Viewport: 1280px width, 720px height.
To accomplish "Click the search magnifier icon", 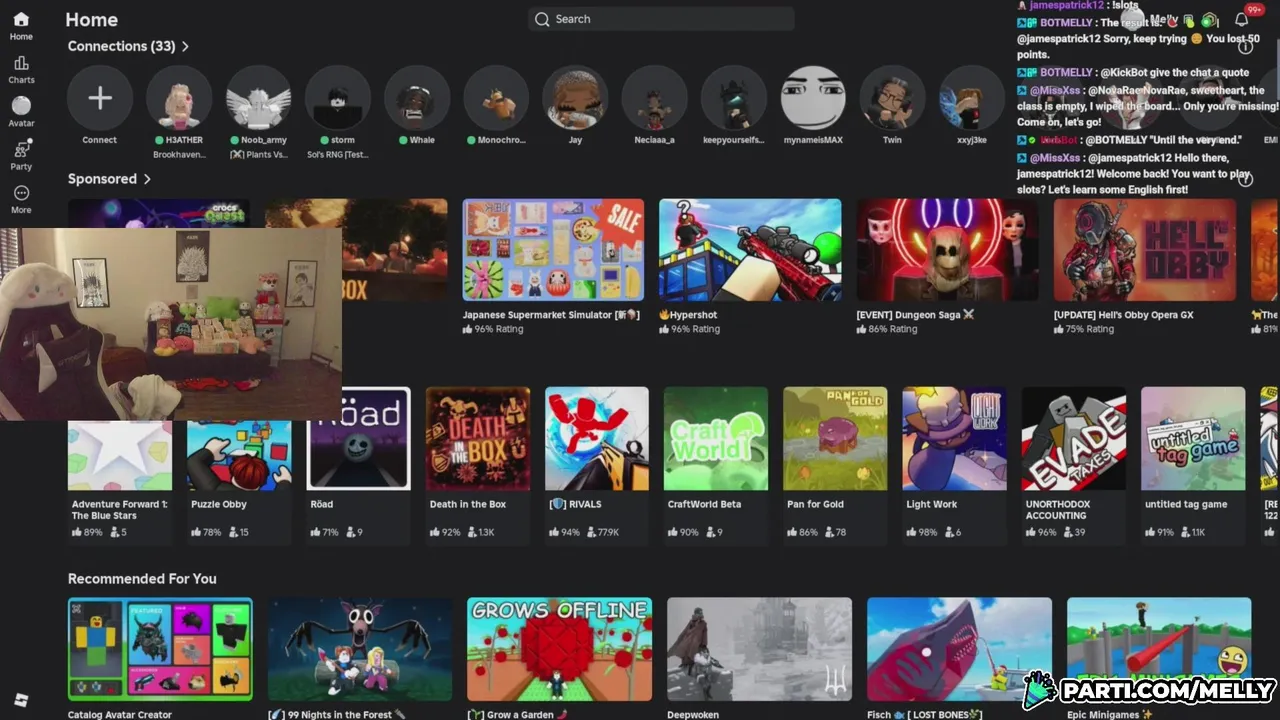I will pos(542,19).
